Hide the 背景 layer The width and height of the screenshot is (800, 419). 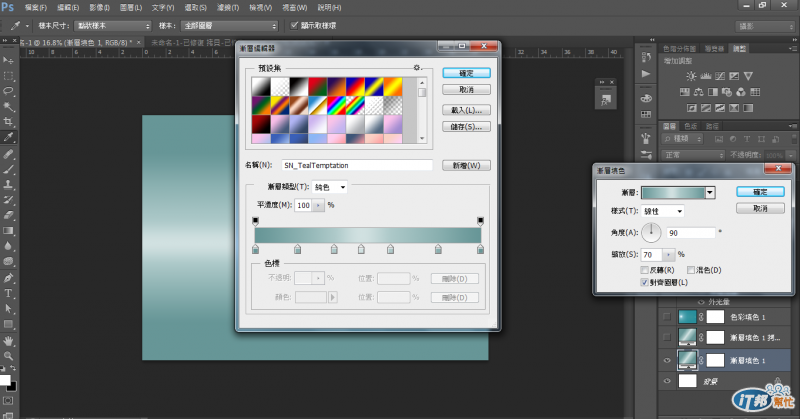[667, 381]
